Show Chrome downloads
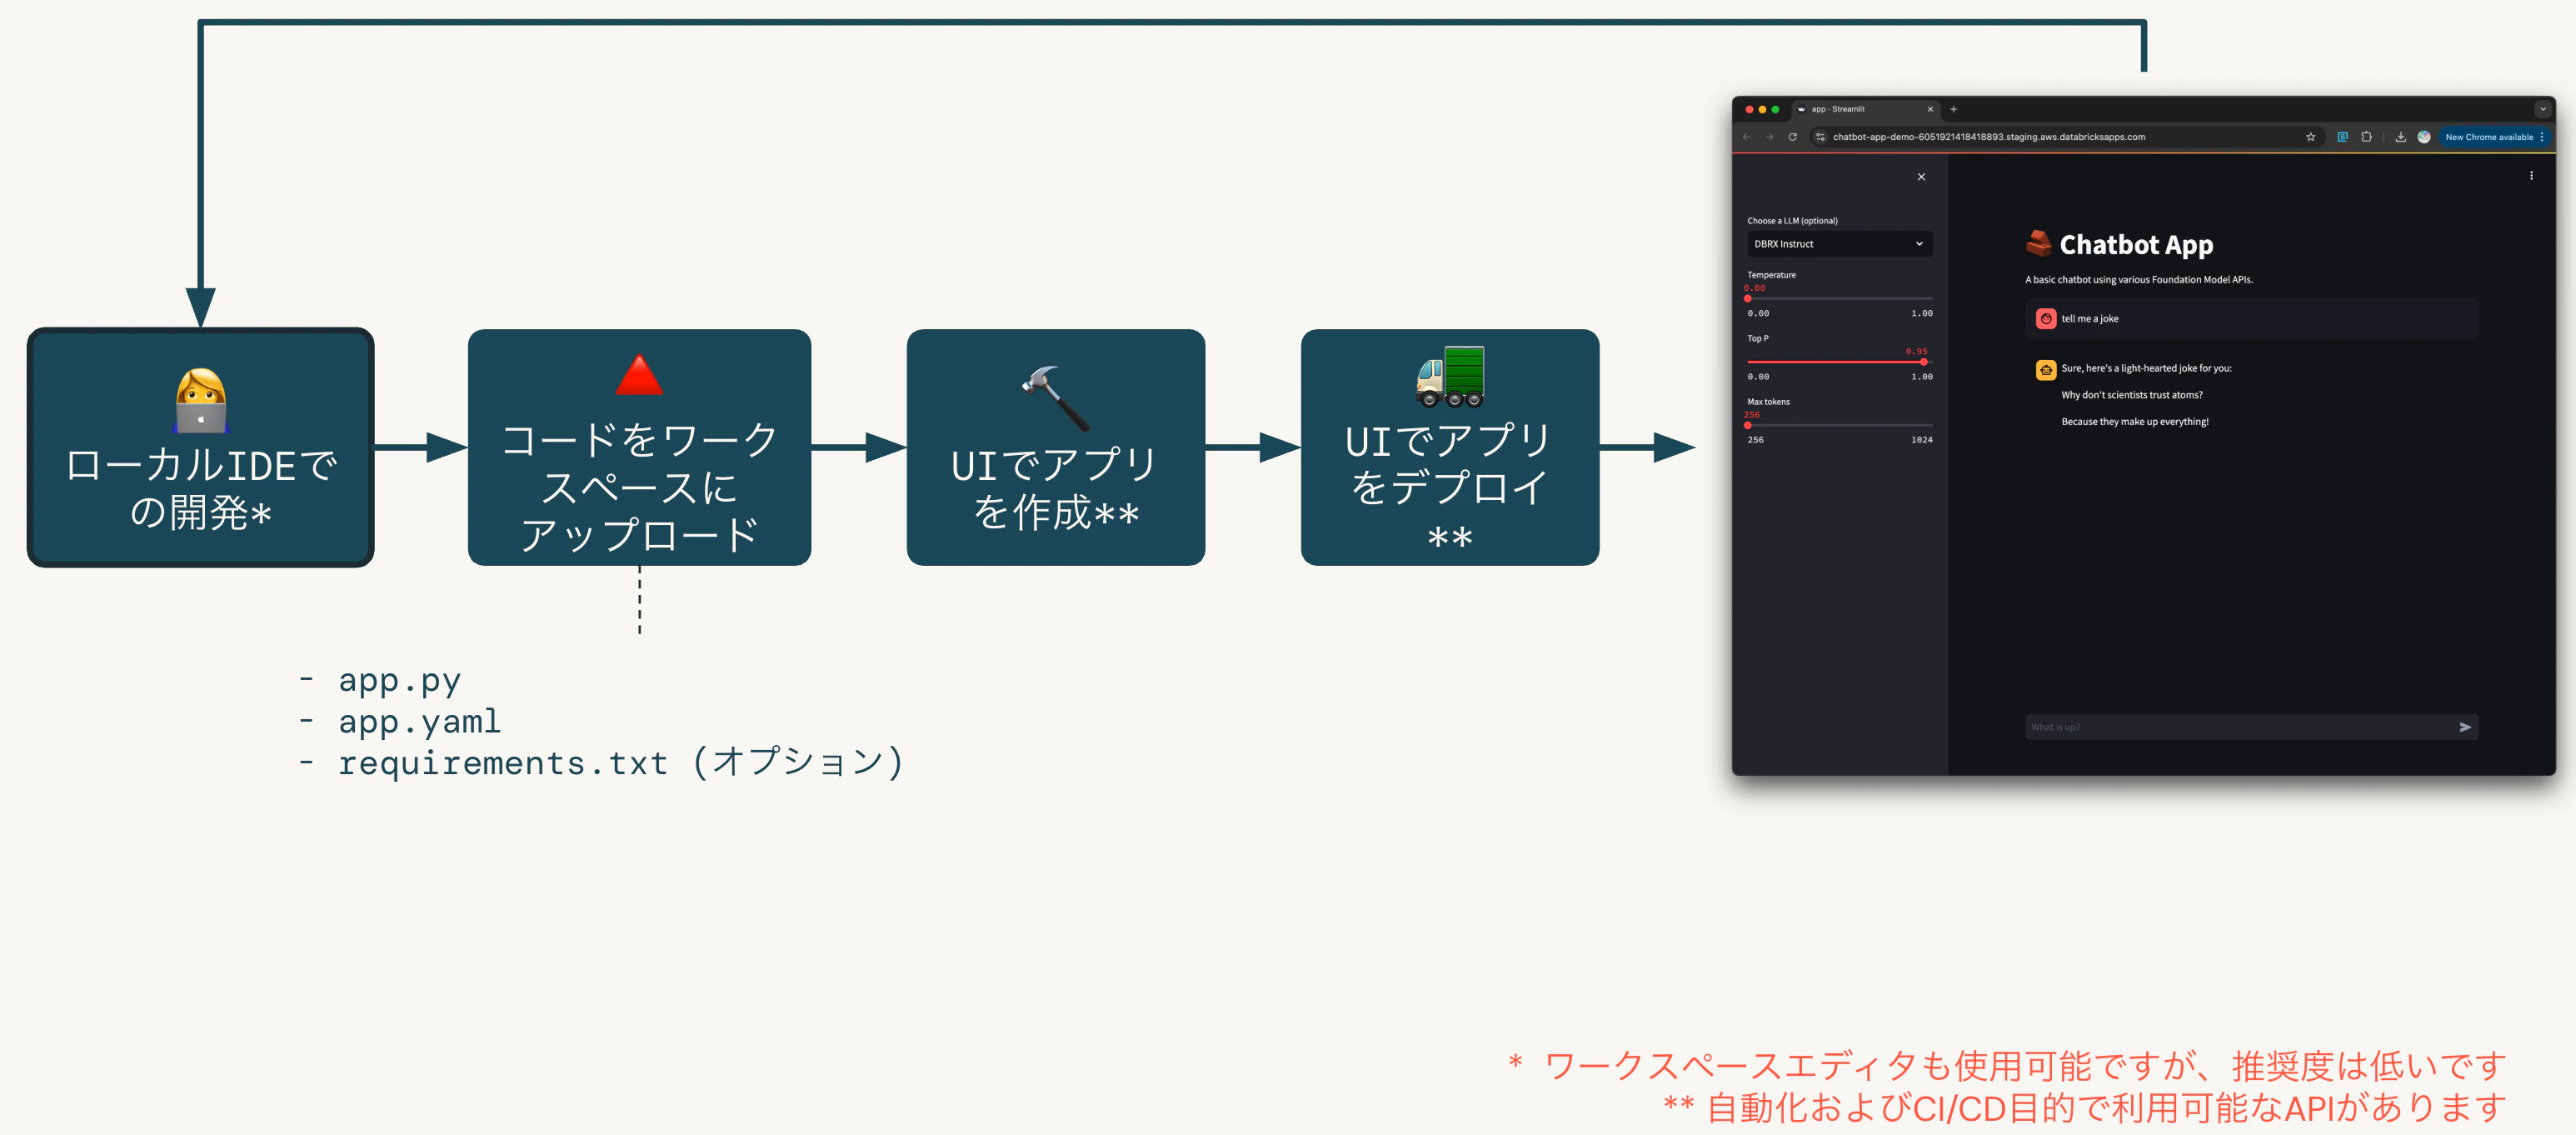 pos(2400,137)
